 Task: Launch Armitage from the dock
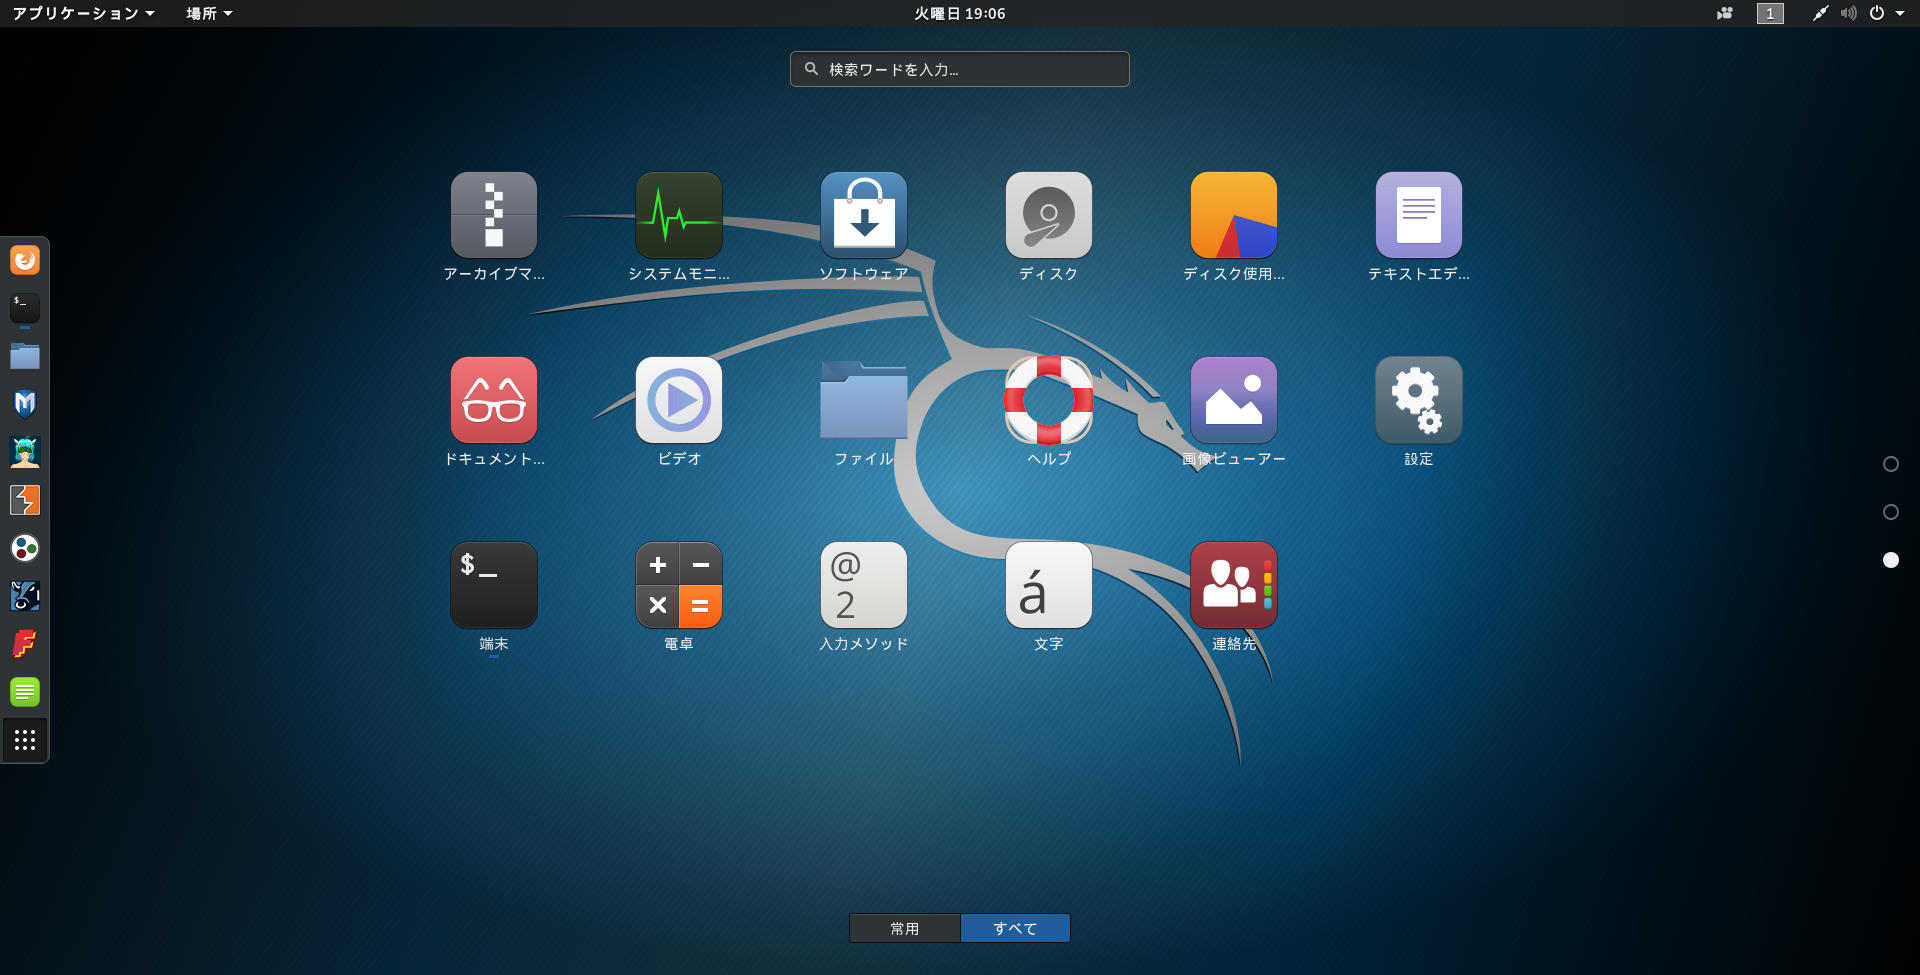click(25, 452)
